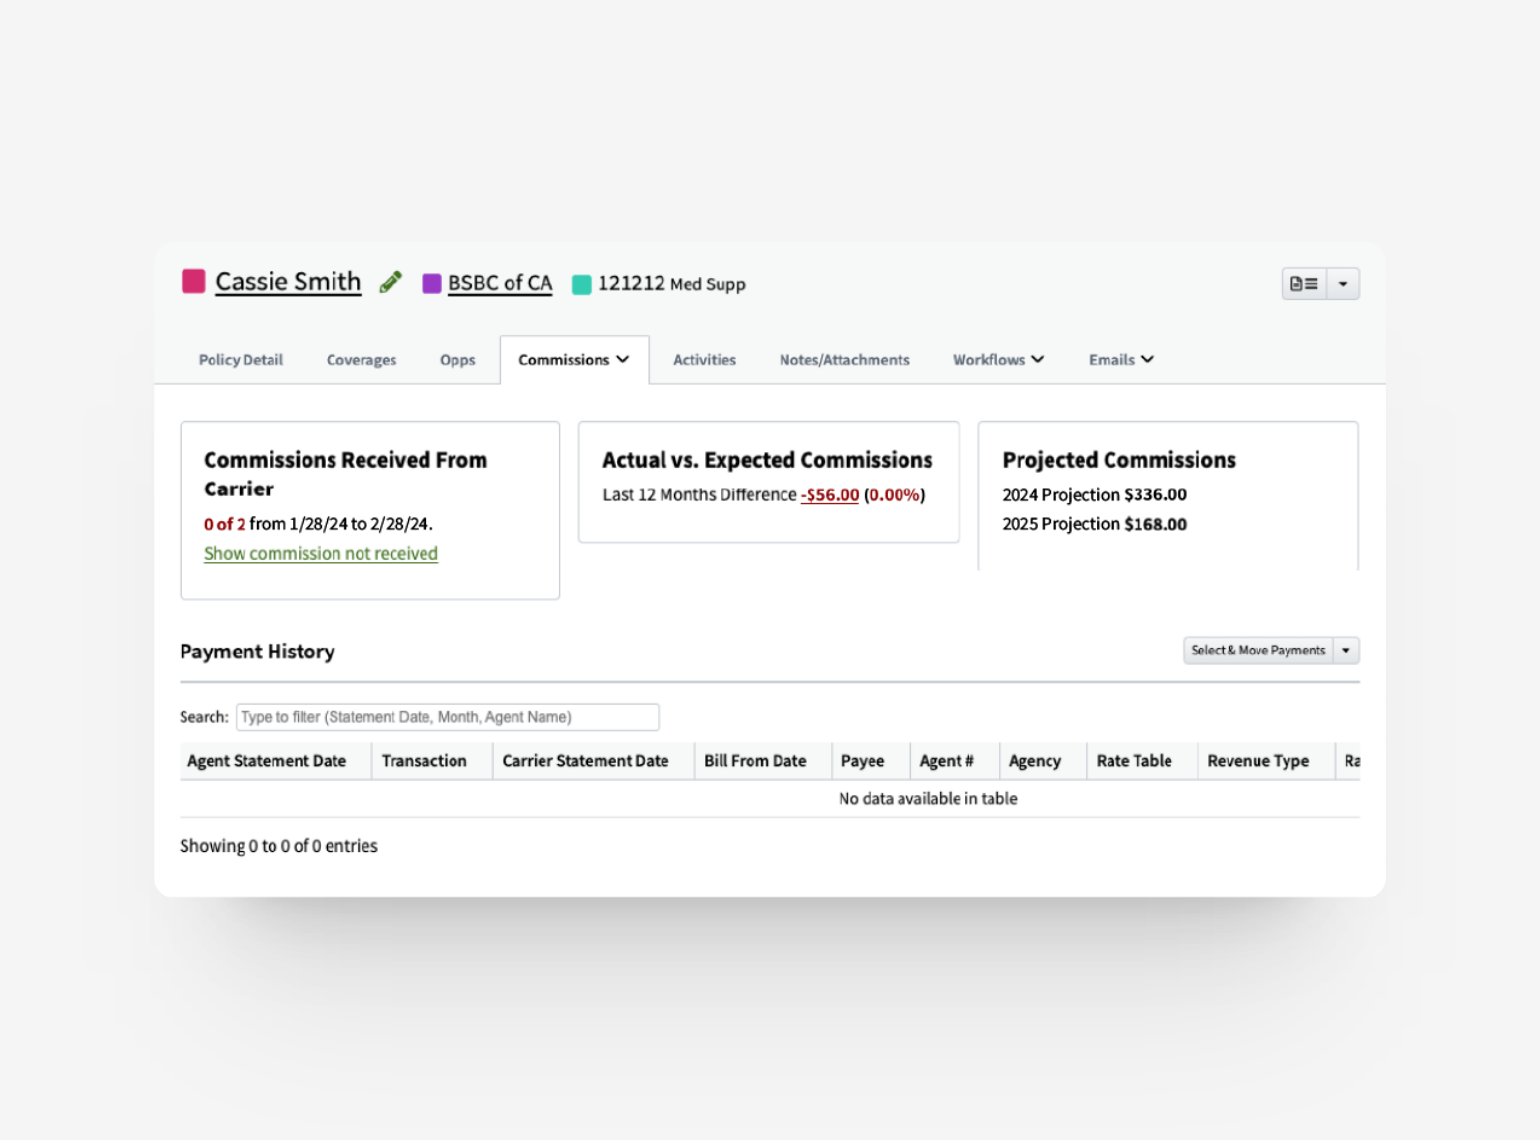Expand the Select & Move Payments caret
Viewport: 1540px width, 1140px height.
[x=1346, y=651]
